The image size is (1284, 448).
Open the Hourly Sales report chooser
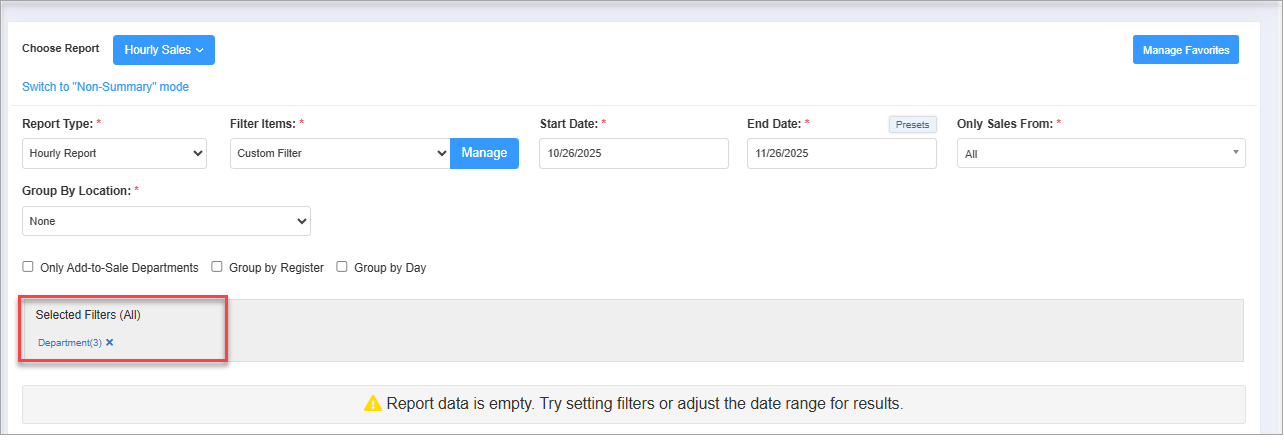pyautogui.click(x=164, y=50)
